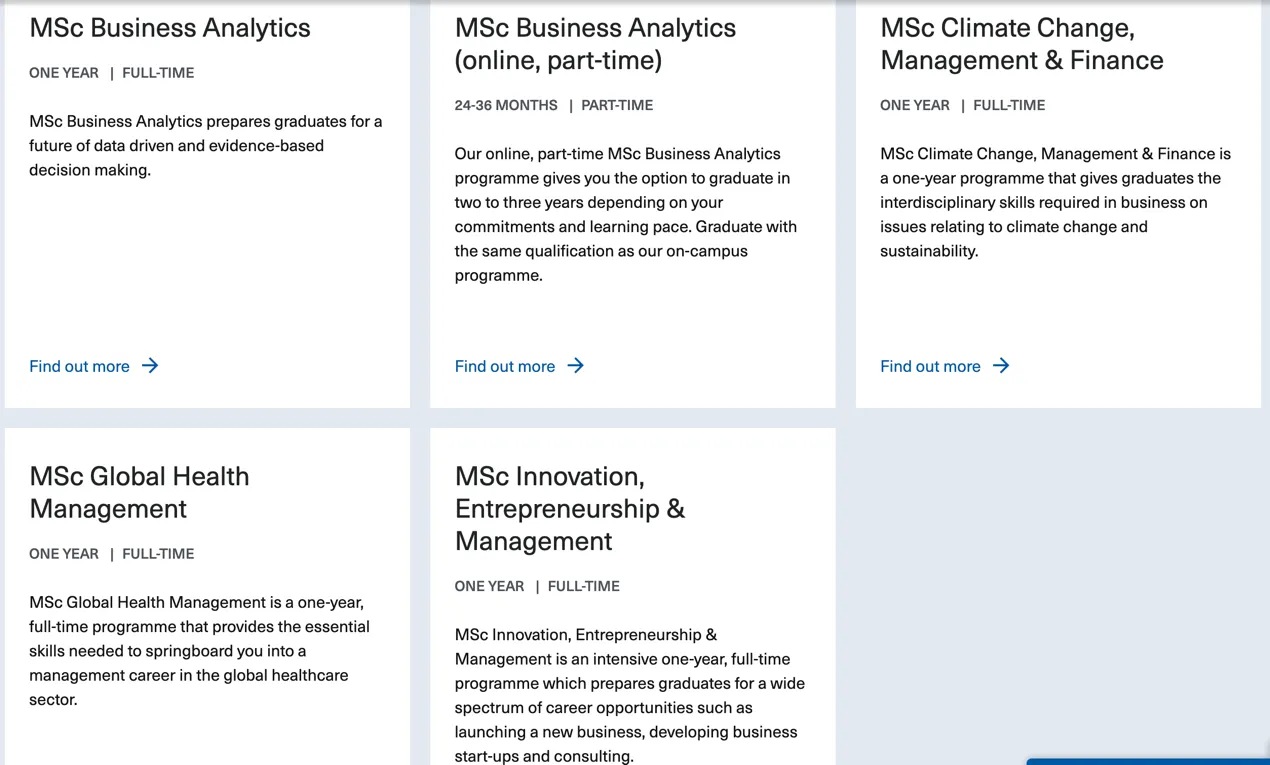This screenshot has width=1270, height=765.
Task: Click 'FULL-TIME' label under MSc Innovation programme
Action: [583, 586]
